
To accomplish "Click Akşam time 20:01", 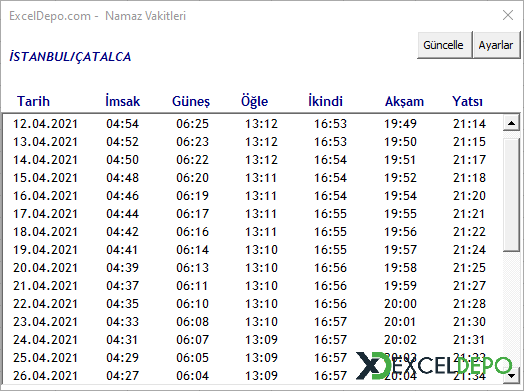I will [400, 322].
